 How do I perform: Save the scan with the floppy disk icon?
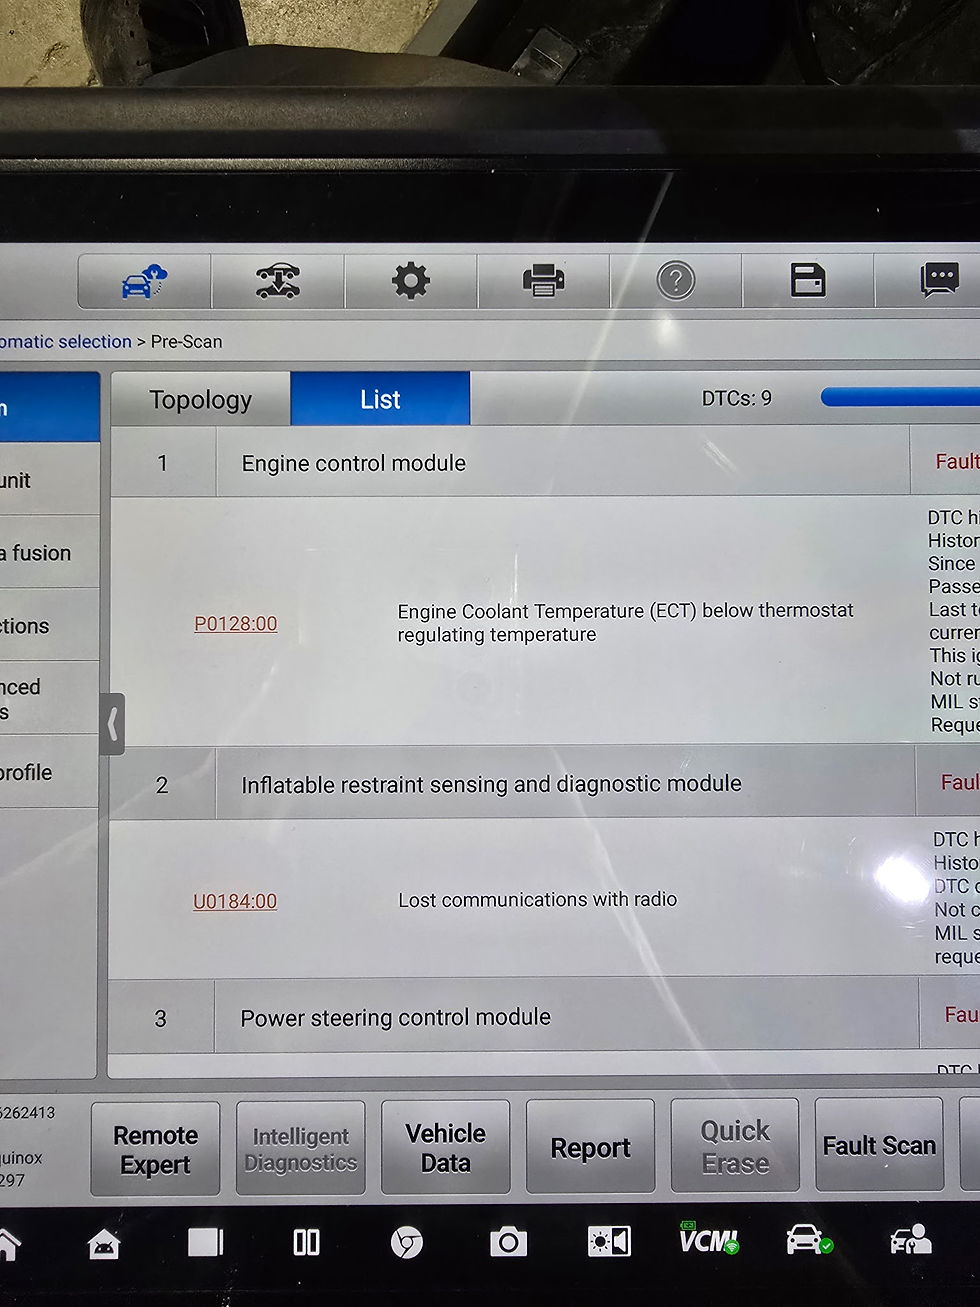tap(808, 281)
